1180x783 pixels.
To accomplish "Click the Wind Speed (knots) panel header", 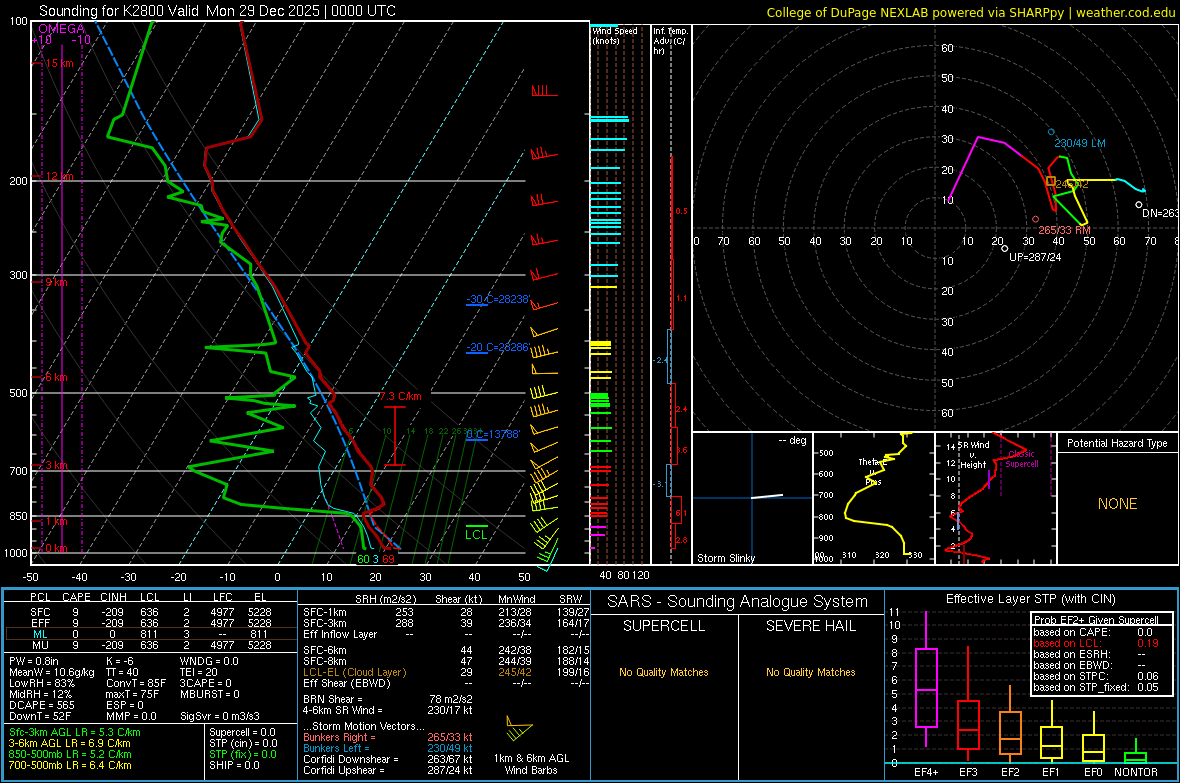I will (615, 35).
